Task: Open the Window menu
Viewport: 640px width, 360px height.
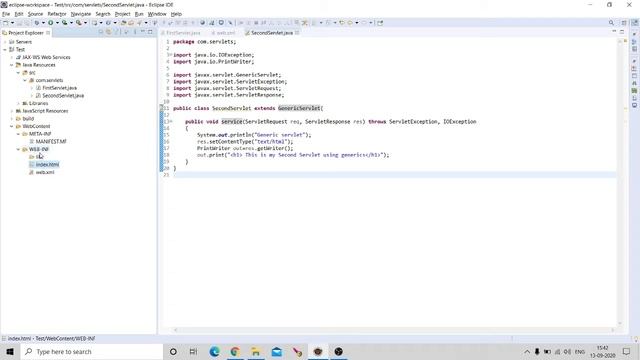Action: click(157, 14)
